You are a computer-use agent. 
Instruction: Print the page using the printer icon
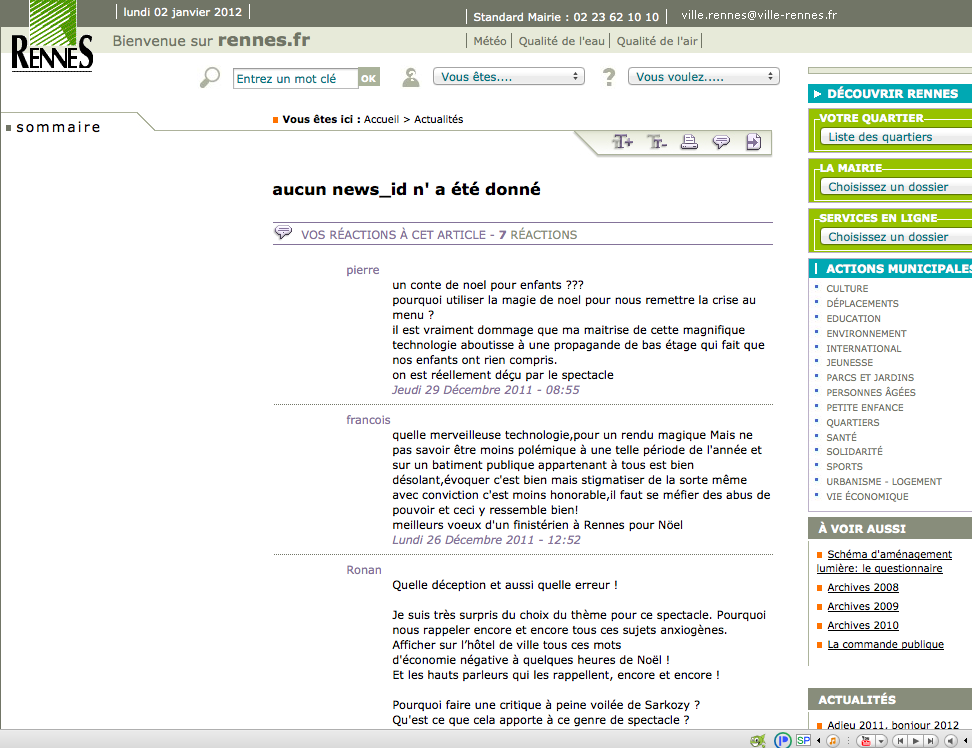pos(689,142)
